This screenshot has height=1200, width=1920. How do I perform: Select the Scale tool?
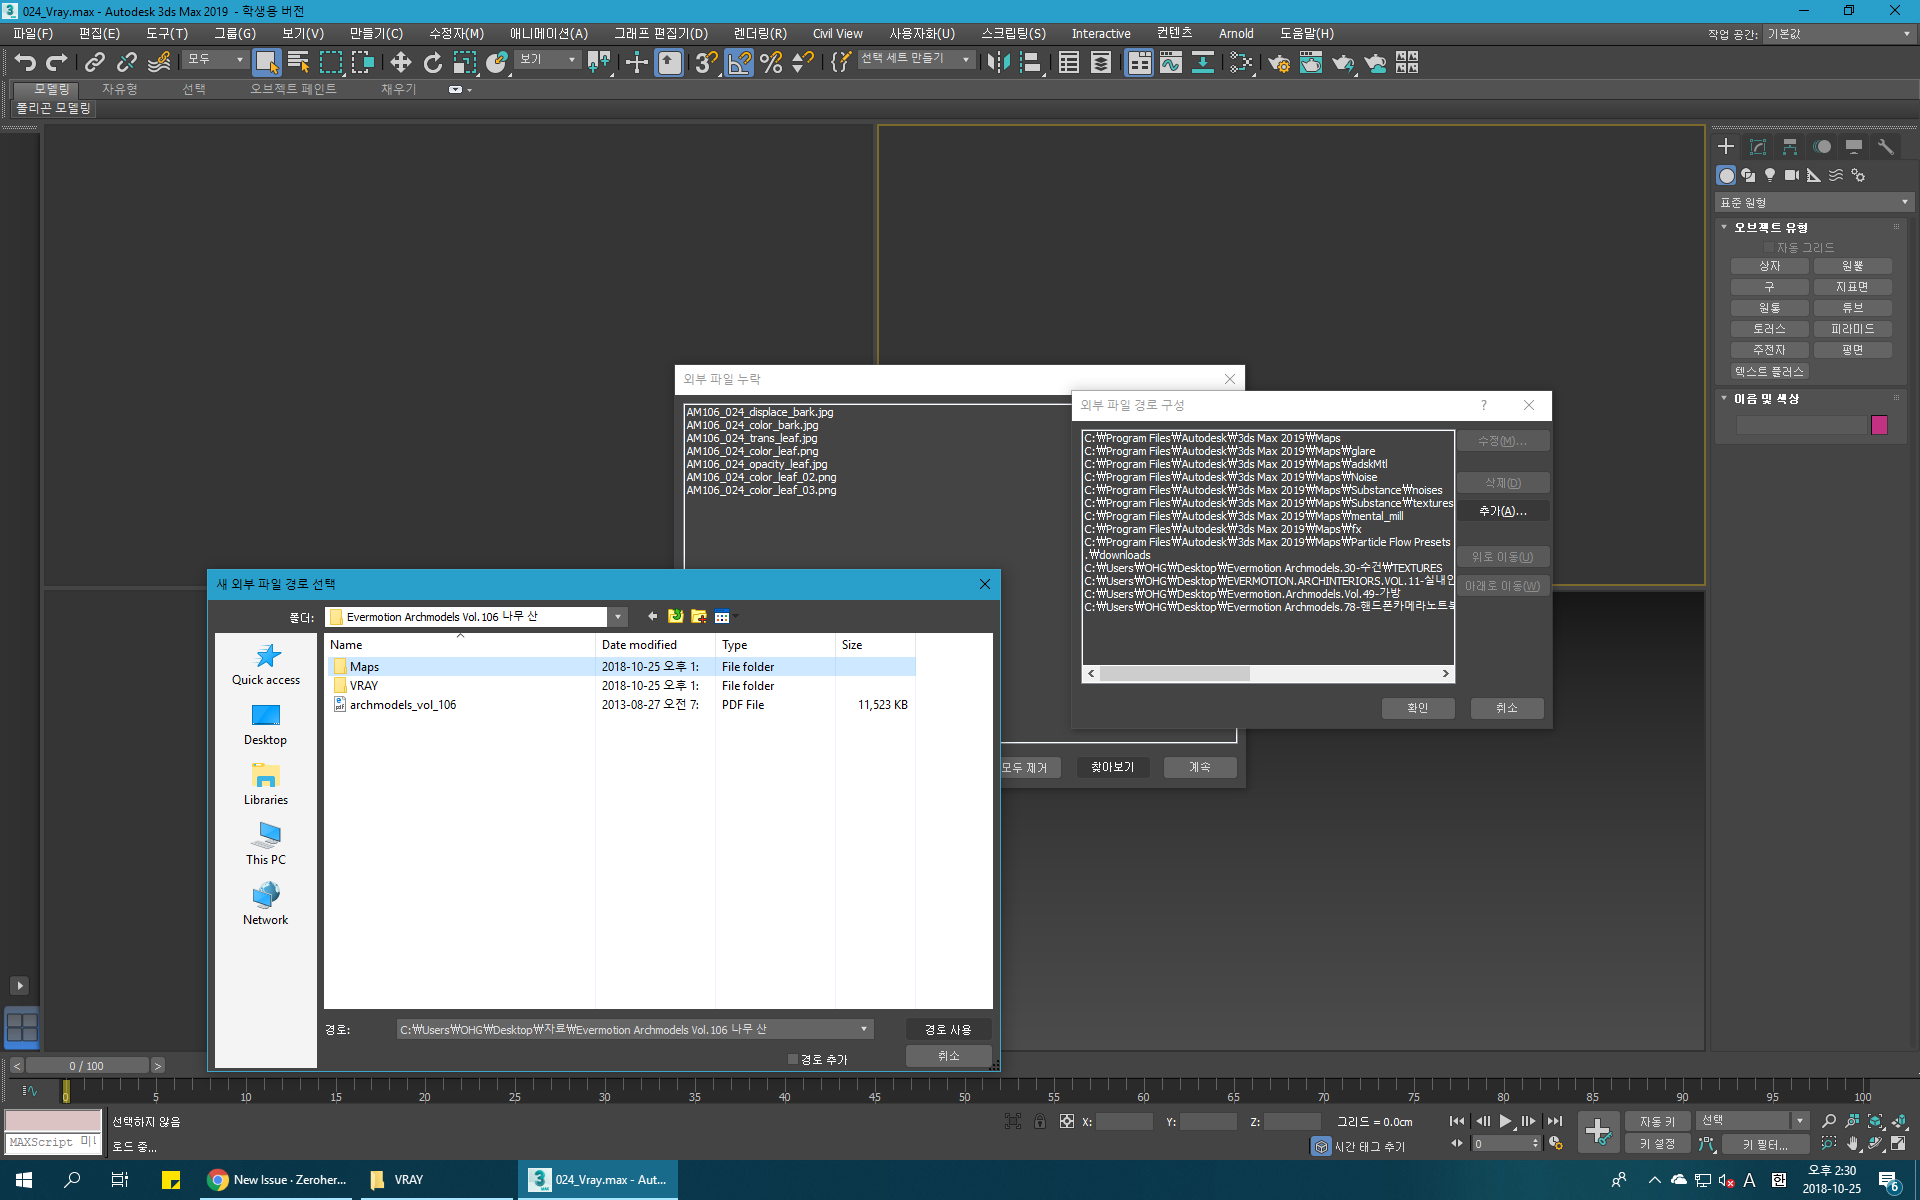coord(464,63)
